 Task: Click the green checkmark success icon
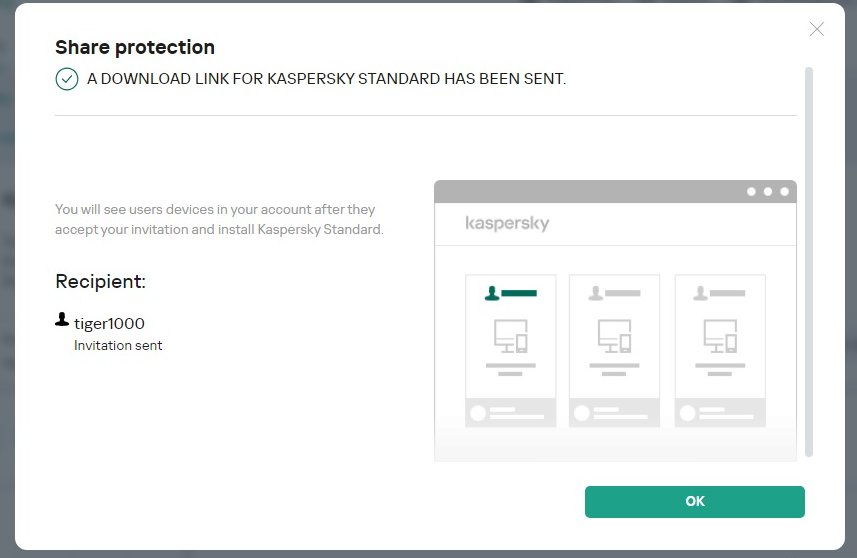(x=67, y=79)
